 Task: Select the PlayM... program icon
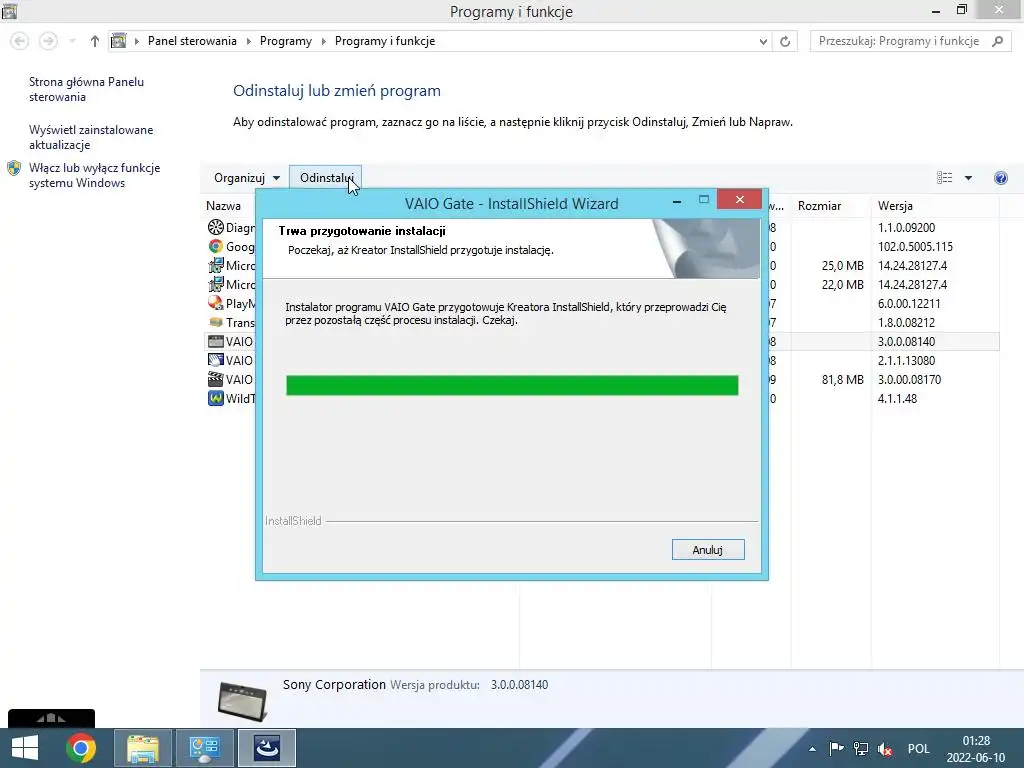tap(216, 303)
